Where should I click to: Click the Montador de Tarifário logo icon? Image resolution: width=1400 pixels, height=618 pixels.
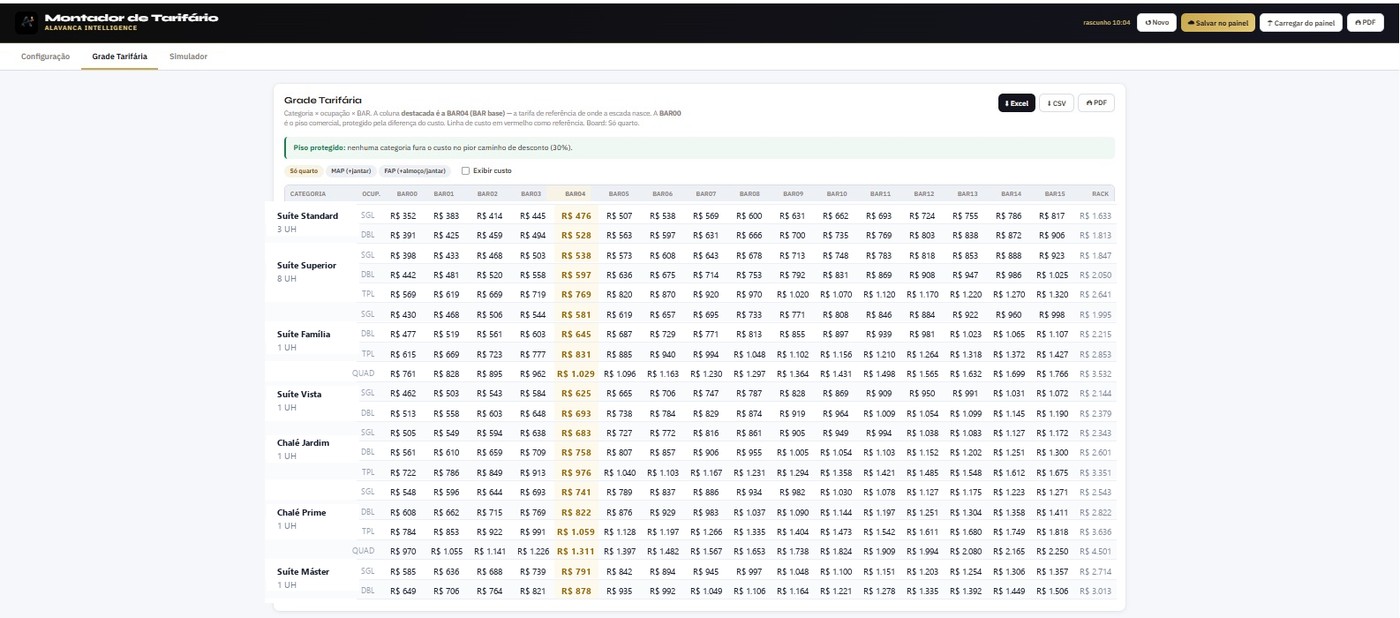point(27,22)
